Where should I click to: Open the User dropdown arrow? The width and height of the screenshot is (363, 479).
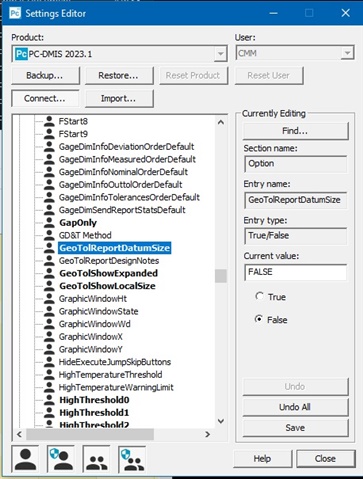pos(347,53)
